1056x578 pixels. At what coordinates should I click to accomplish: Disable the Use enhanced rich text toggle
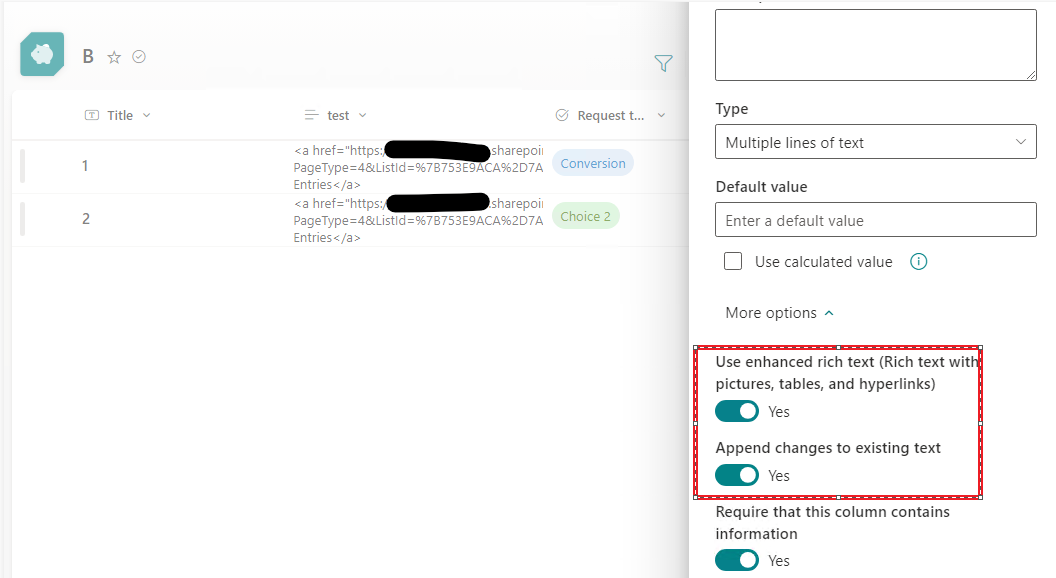pyautogui.click(x=737, y=411)
